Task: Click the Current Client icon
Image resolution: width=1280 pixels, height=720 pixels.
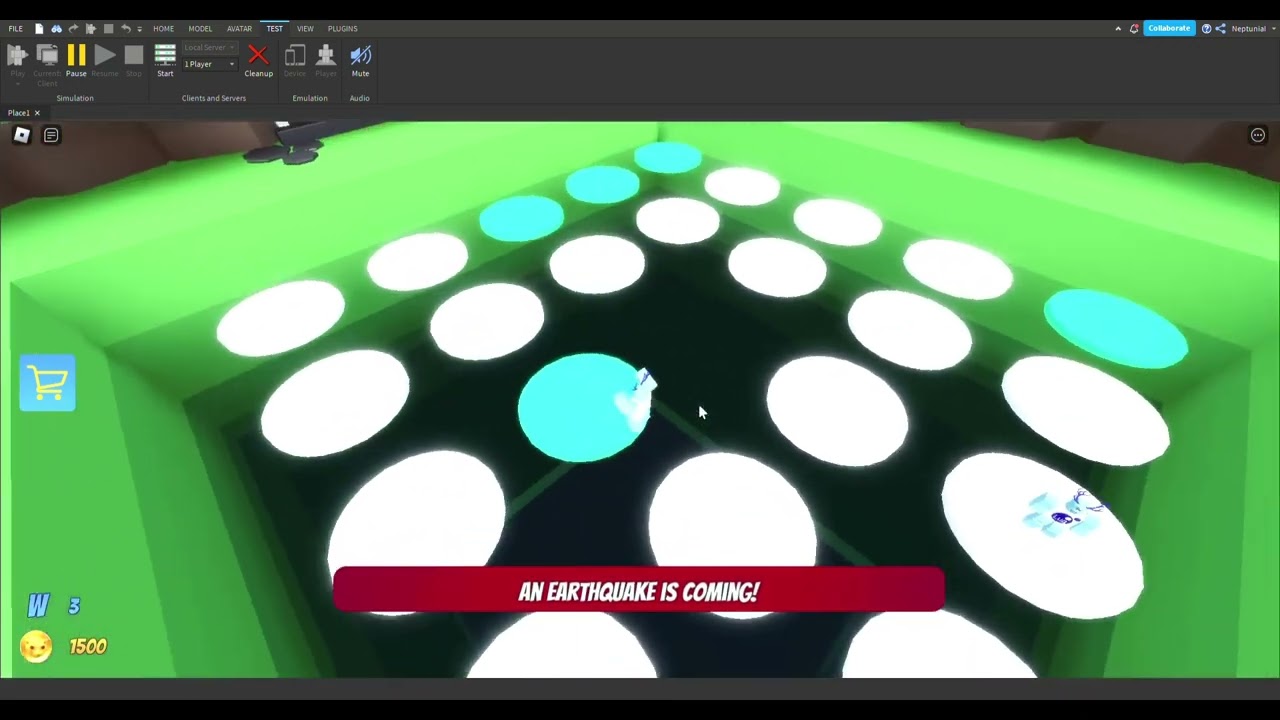Action: click(47, 55)
